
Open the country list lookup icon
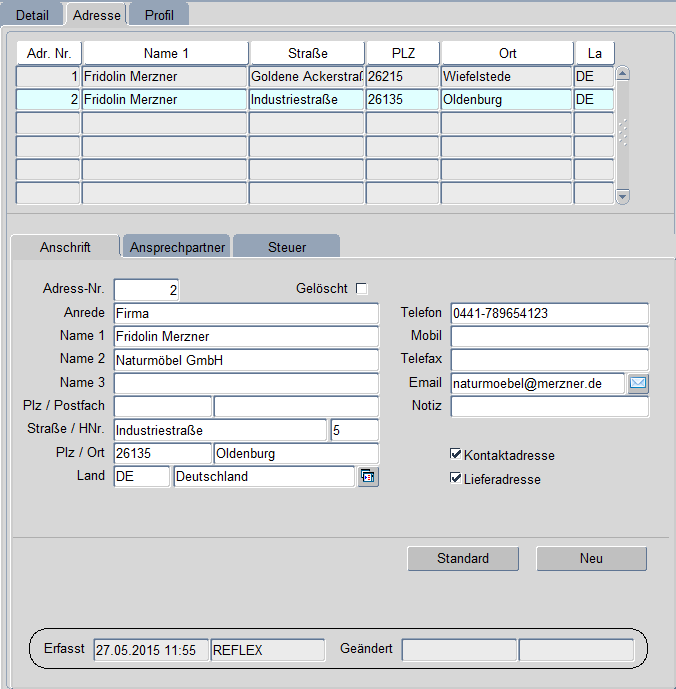click(368, 477)
